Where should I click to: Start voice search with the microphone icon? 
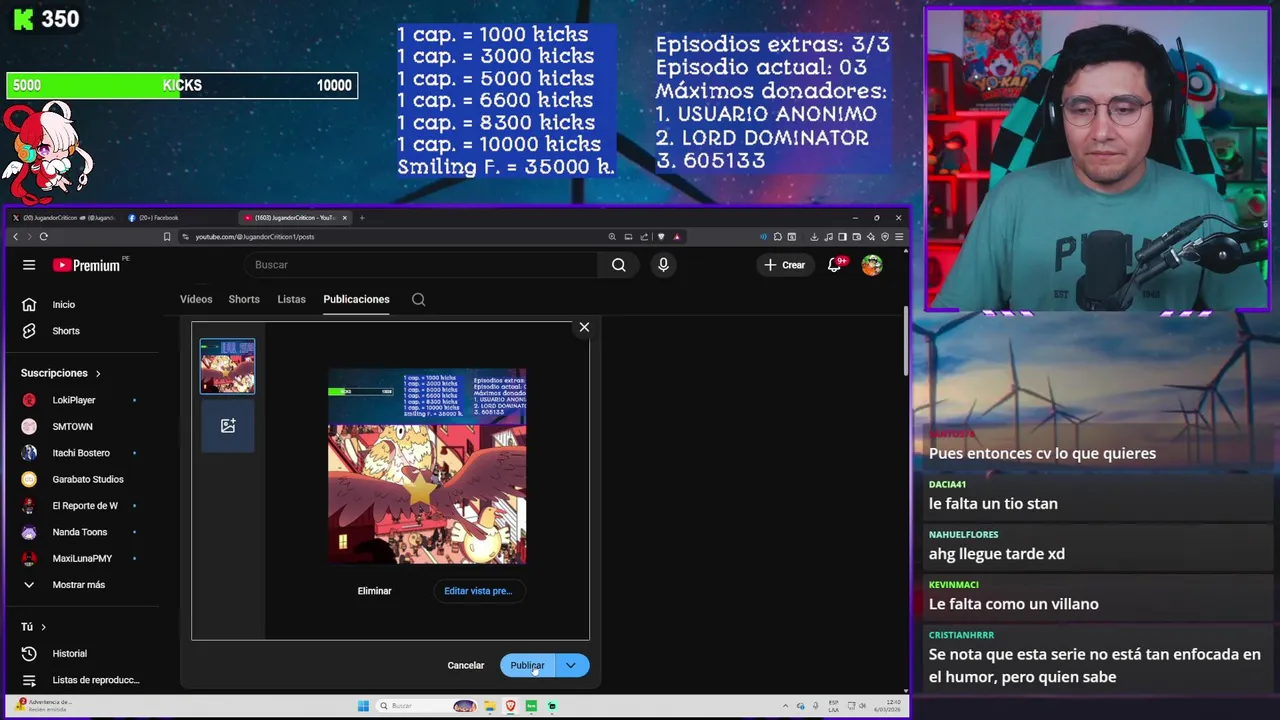663,265
